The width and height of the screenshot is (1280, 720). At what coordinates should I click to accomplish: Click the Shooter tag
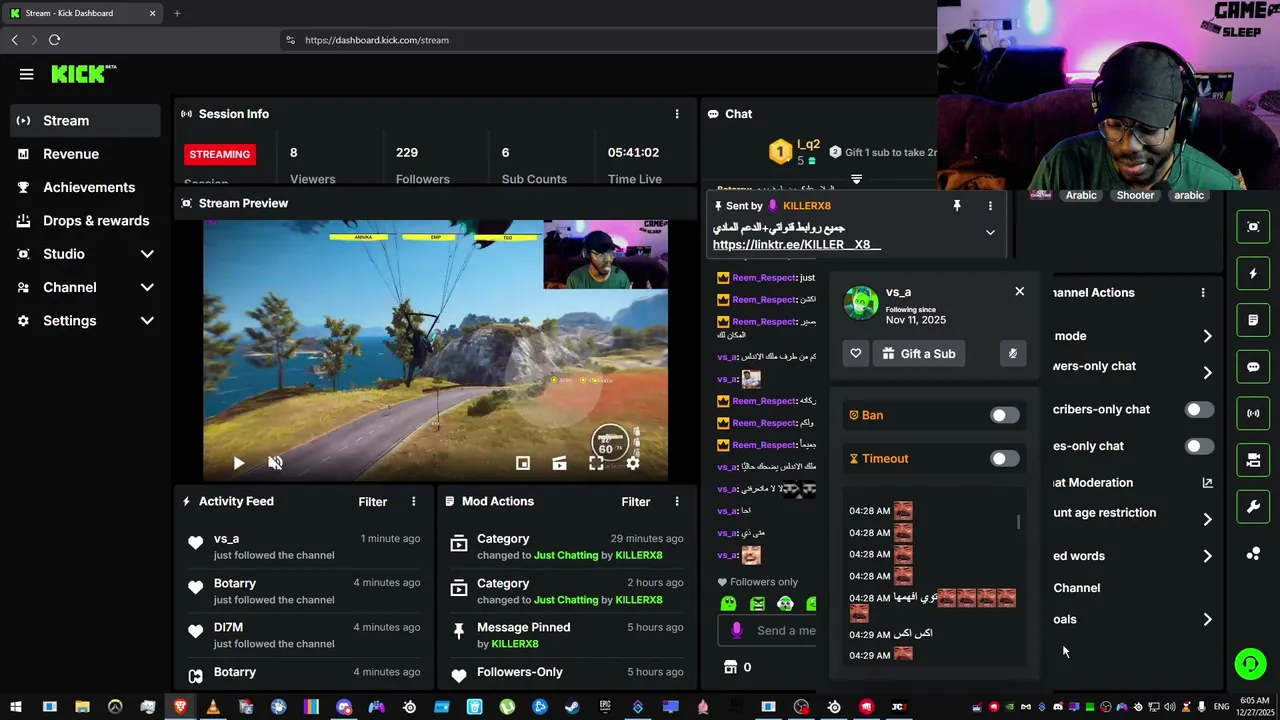(x=1135, y=195)
